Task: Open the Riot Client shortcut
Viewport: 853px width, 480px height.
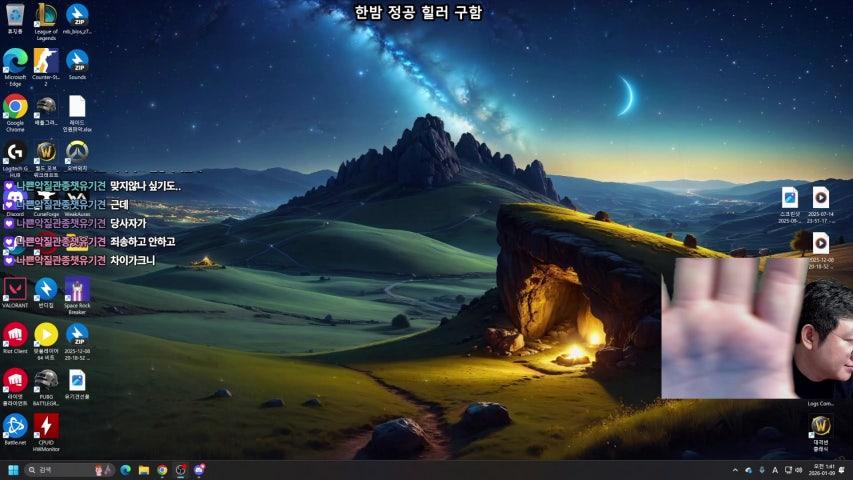Action: [15, 339]
